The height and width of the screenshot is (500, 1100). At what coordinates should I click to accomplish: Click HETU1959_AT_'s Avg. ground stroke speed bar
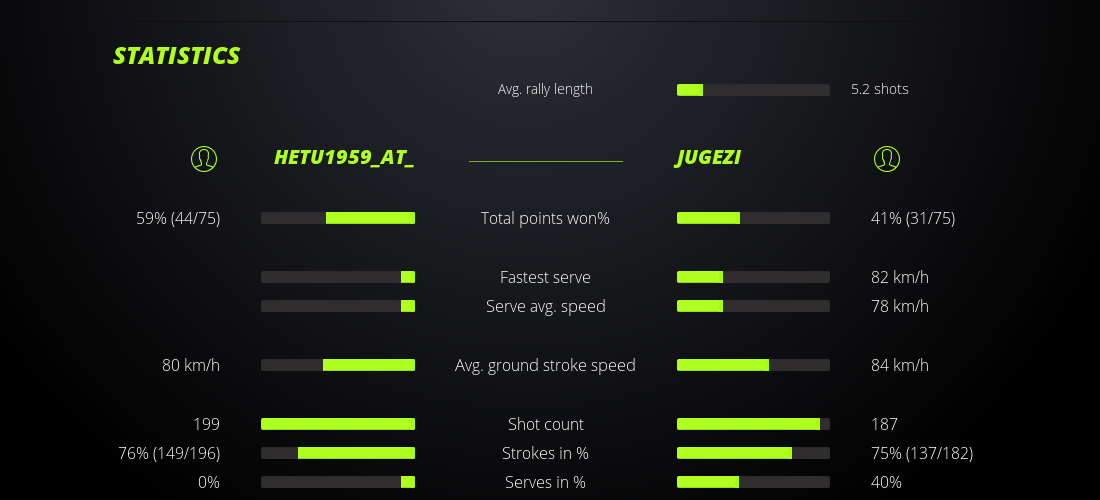(x=338, y=365)
